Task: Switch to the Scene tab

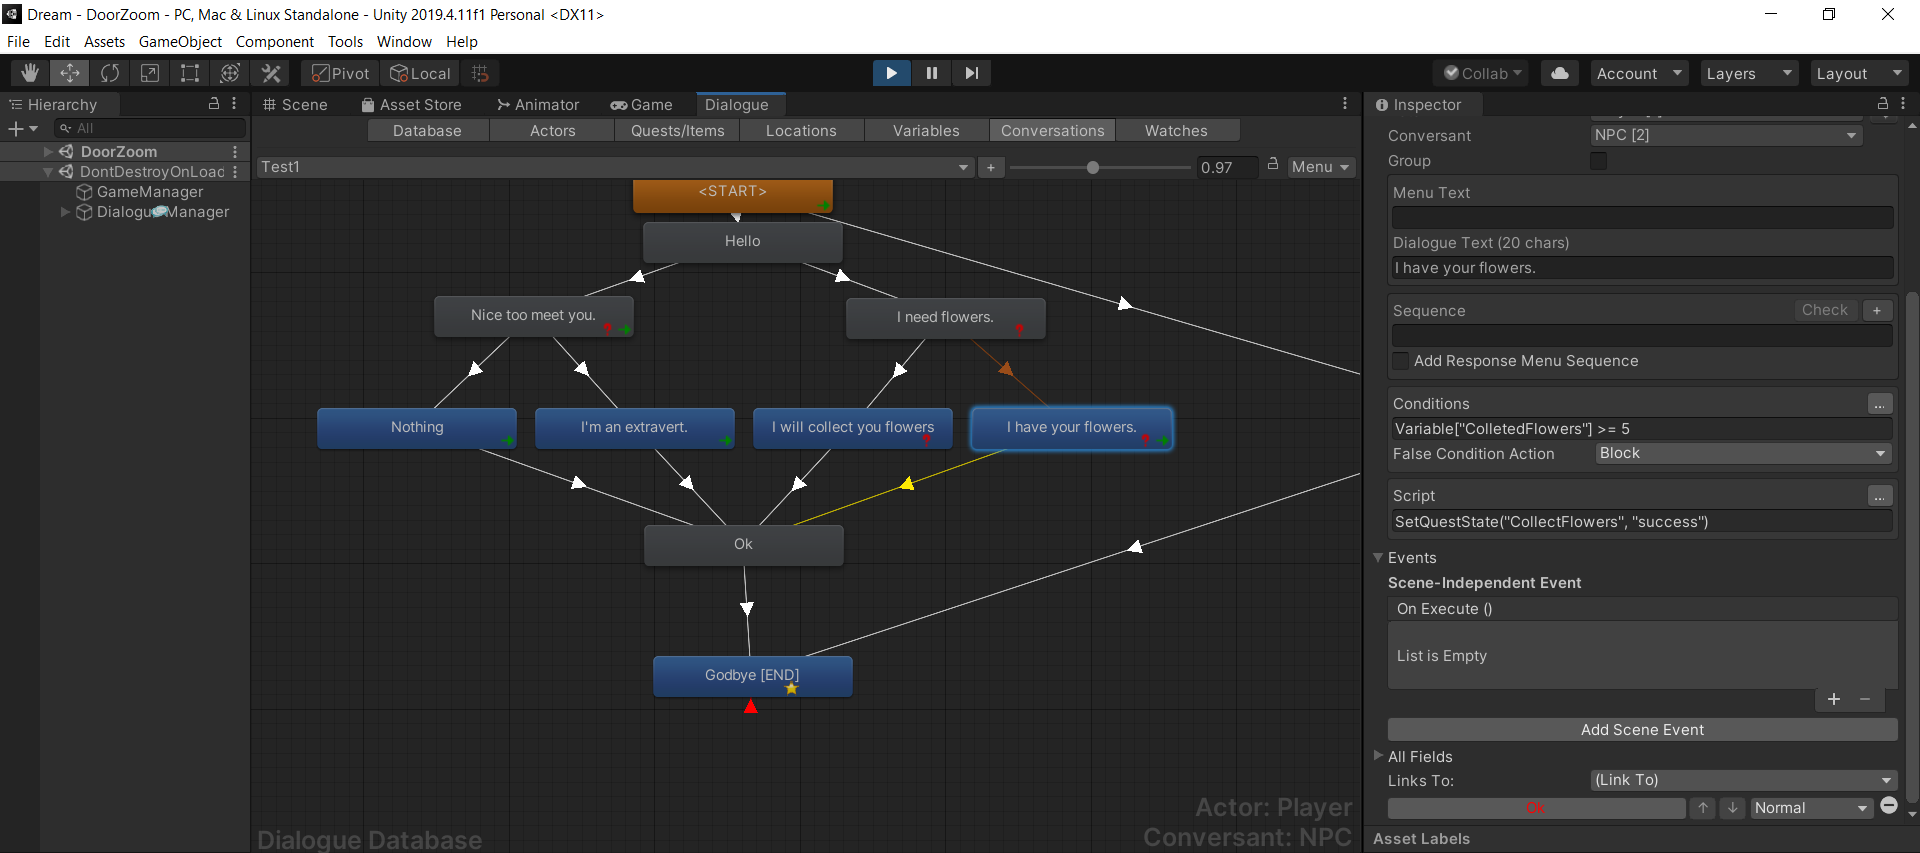Action: (295, 104)
